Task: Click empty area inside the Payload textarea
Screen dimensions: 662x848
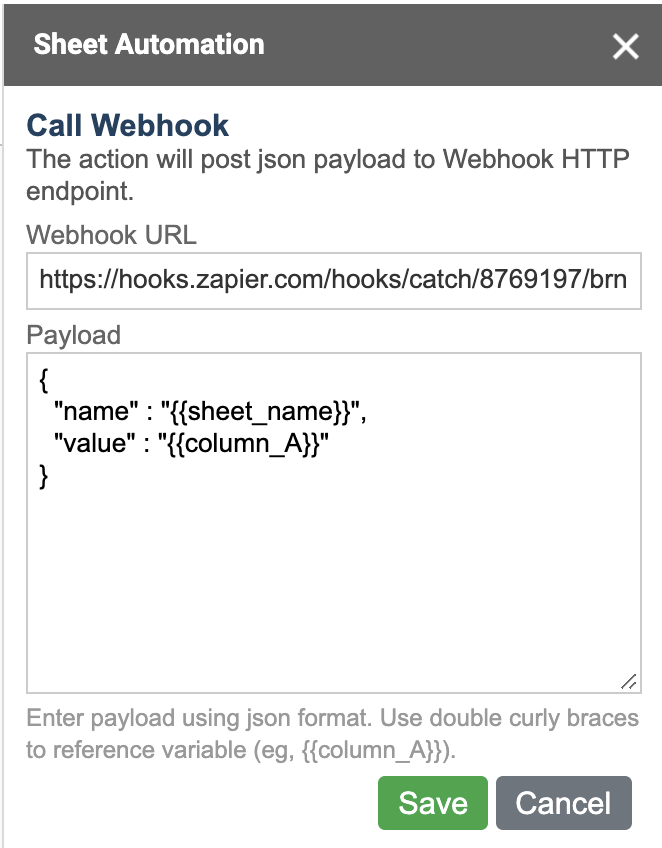Action: coord(334,584)
